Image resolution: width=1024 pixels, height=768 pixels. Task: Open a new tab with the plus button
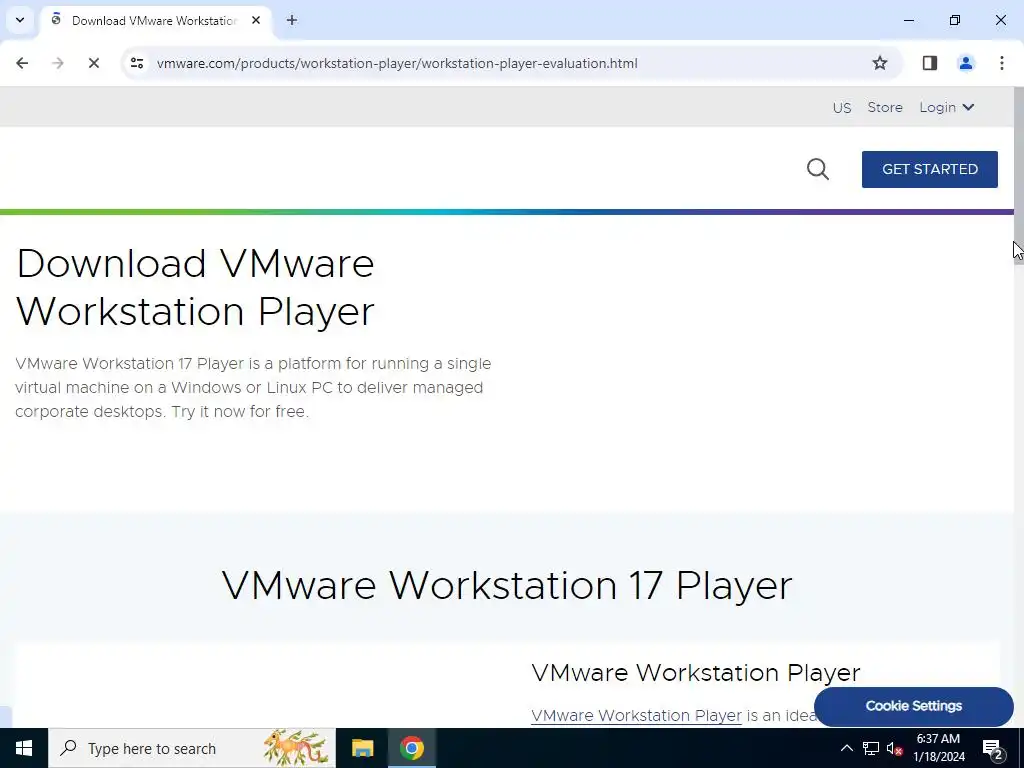[292, 20]
